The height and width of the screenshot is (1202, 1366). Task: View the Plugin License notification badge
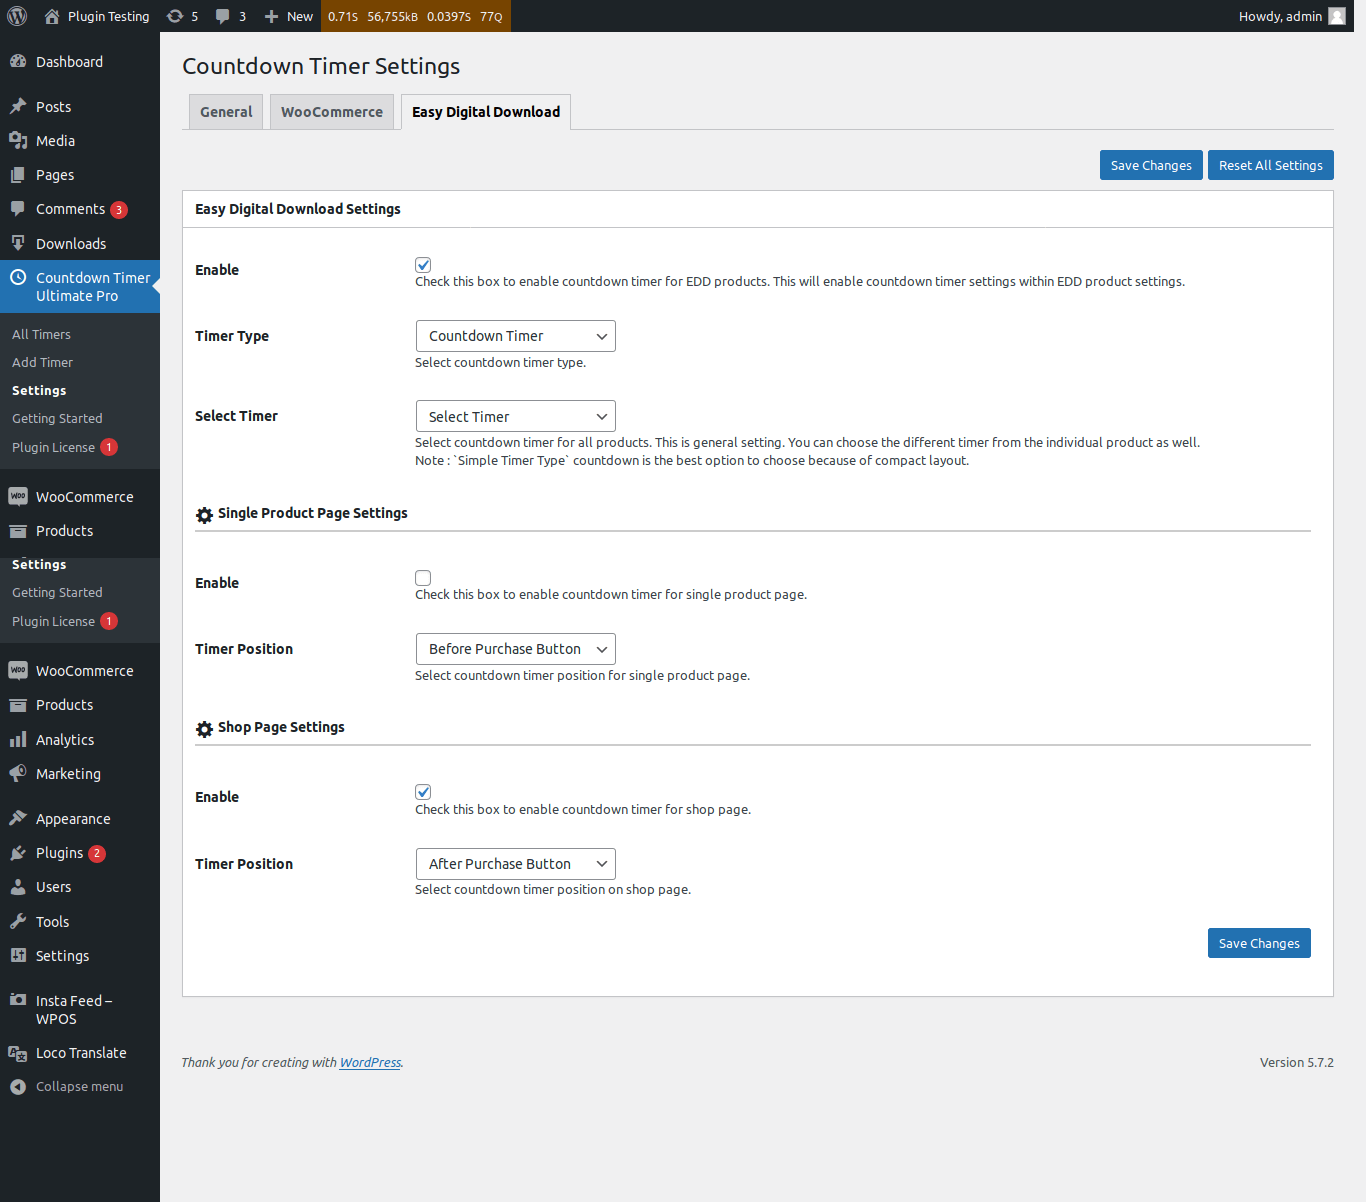(109, 447)
